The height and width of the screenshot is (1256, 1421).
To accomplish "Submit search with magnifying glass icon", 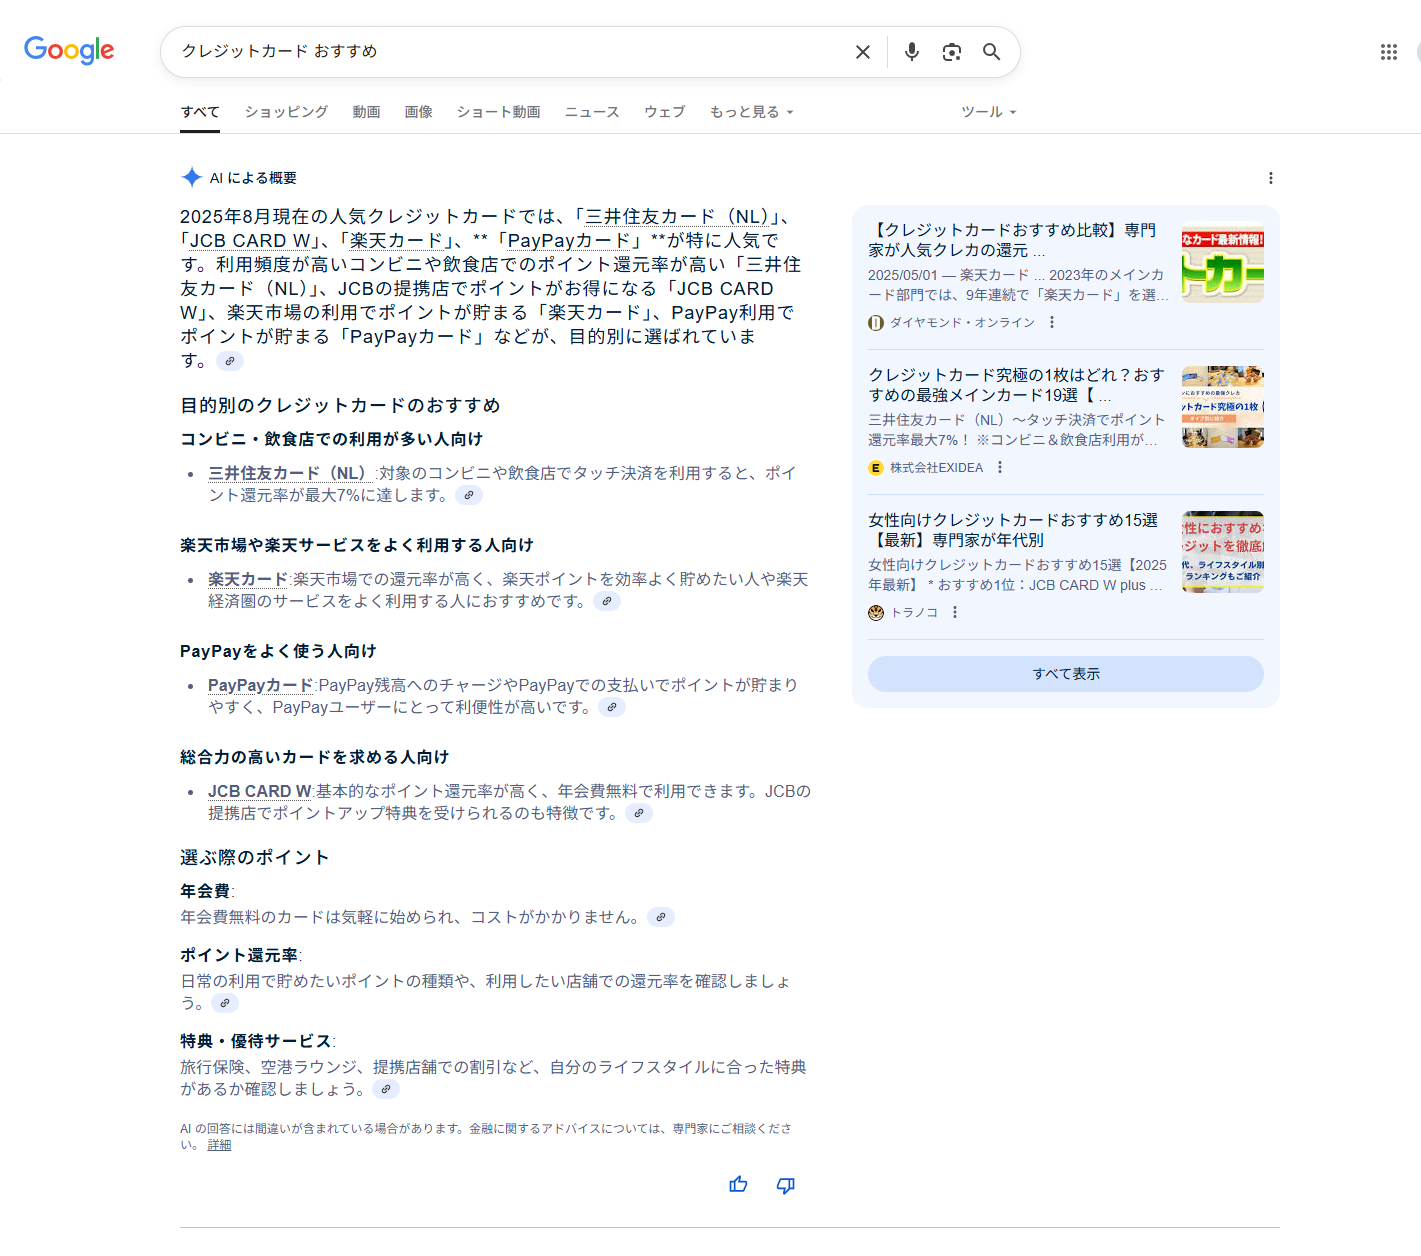I will tap(991, 52).
